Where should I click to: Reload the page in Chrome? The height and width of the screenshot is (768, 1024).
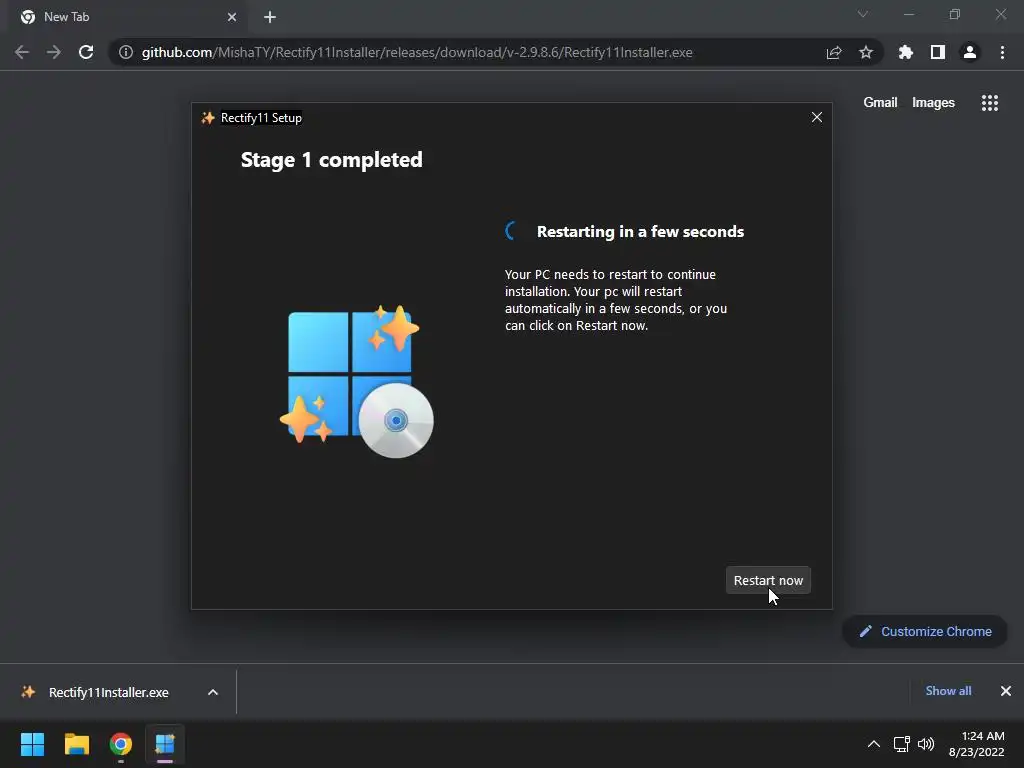[86, 52]
